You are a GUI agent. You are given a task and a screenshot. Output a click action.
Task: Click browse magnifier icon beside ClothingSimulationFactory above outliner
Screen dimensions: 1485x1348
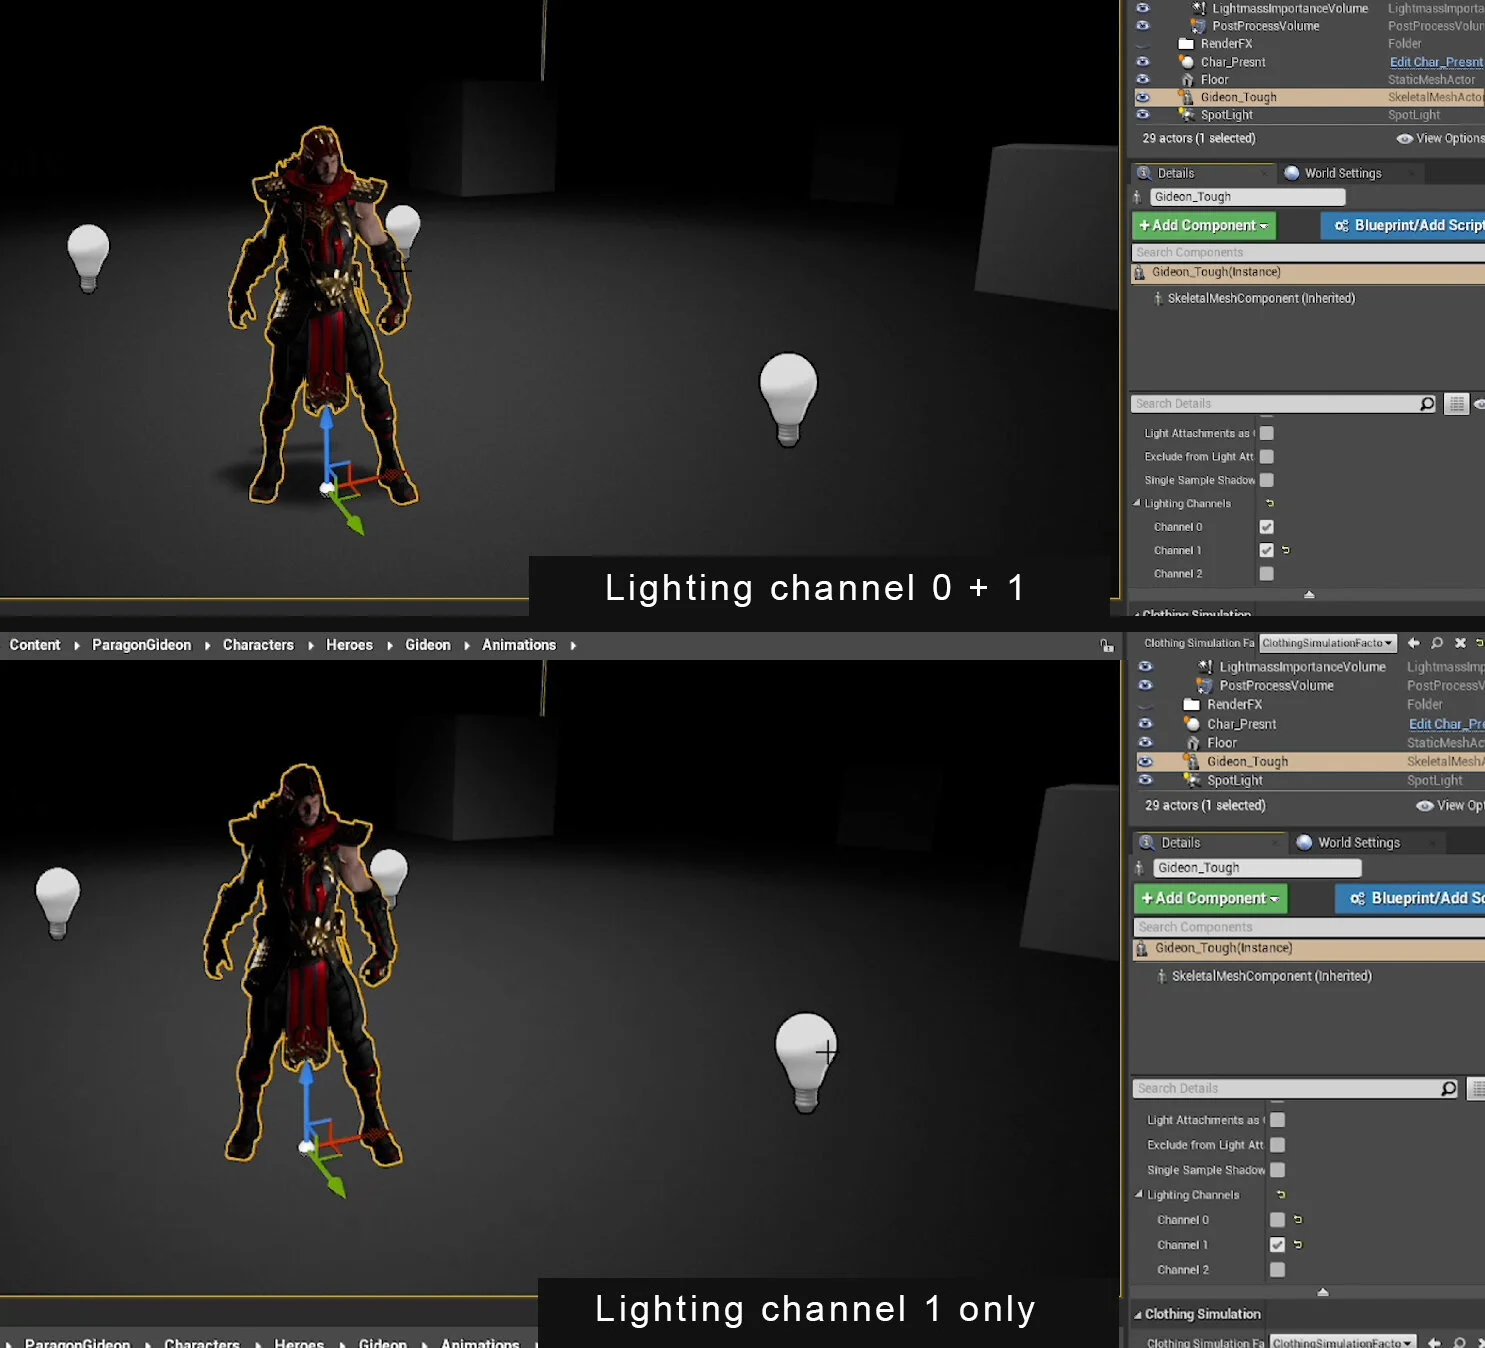1437,643
